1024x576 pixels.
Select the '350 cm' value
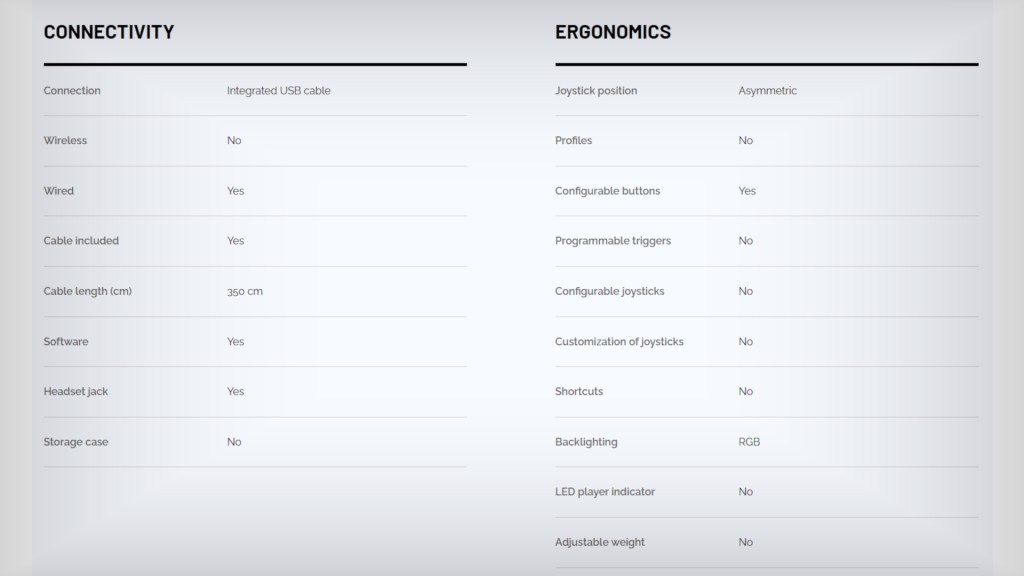[244, 292]
